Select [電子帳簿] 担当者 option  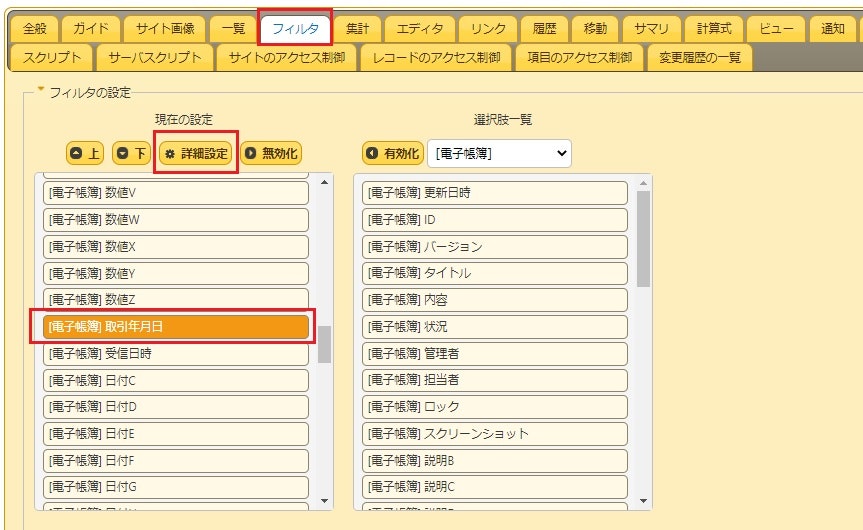(495, 380)
